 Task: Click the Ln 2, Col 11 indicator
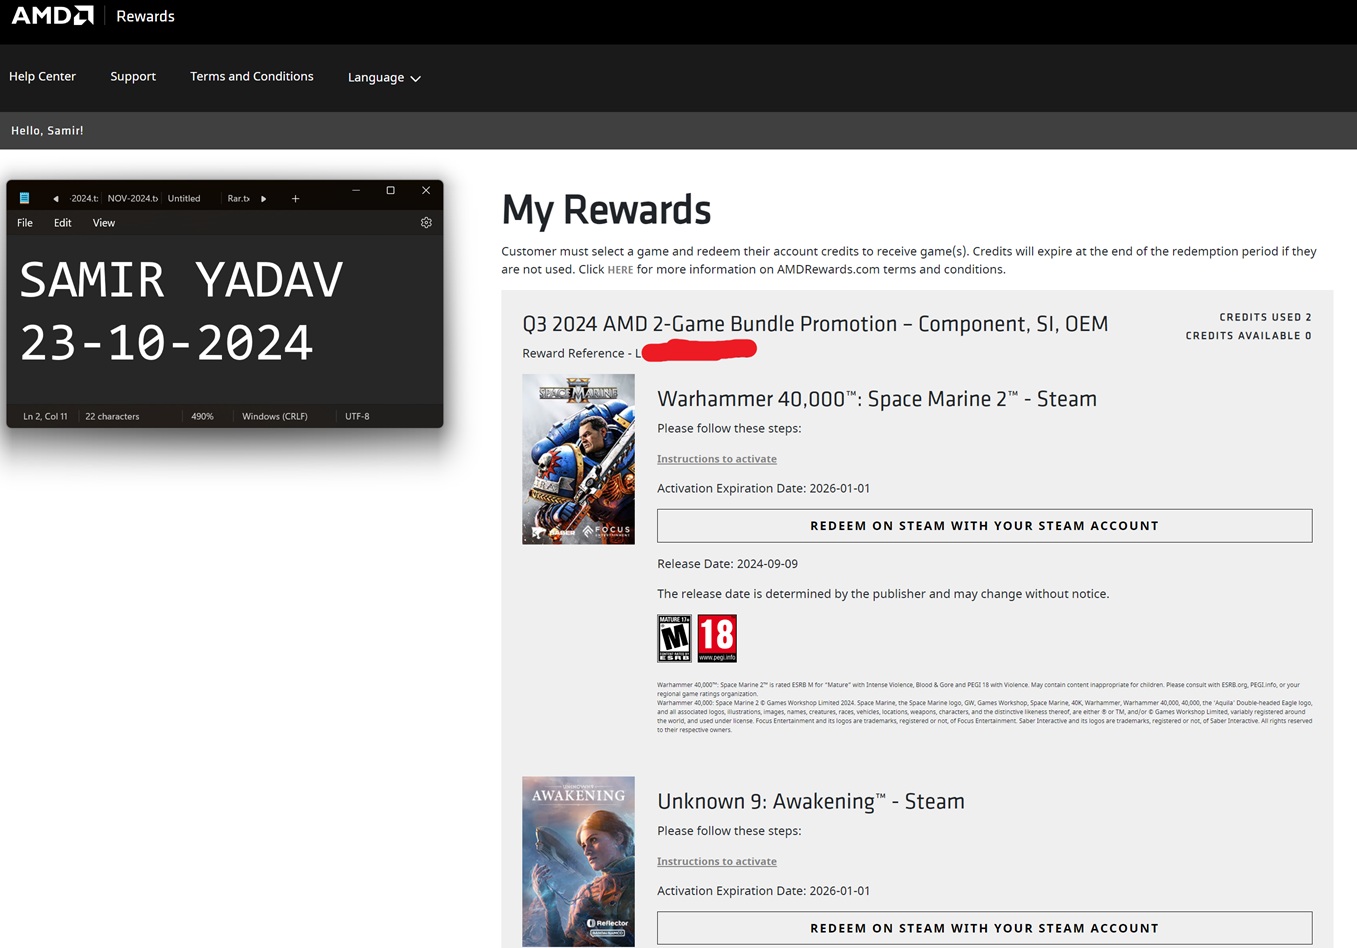coord(45,416)
